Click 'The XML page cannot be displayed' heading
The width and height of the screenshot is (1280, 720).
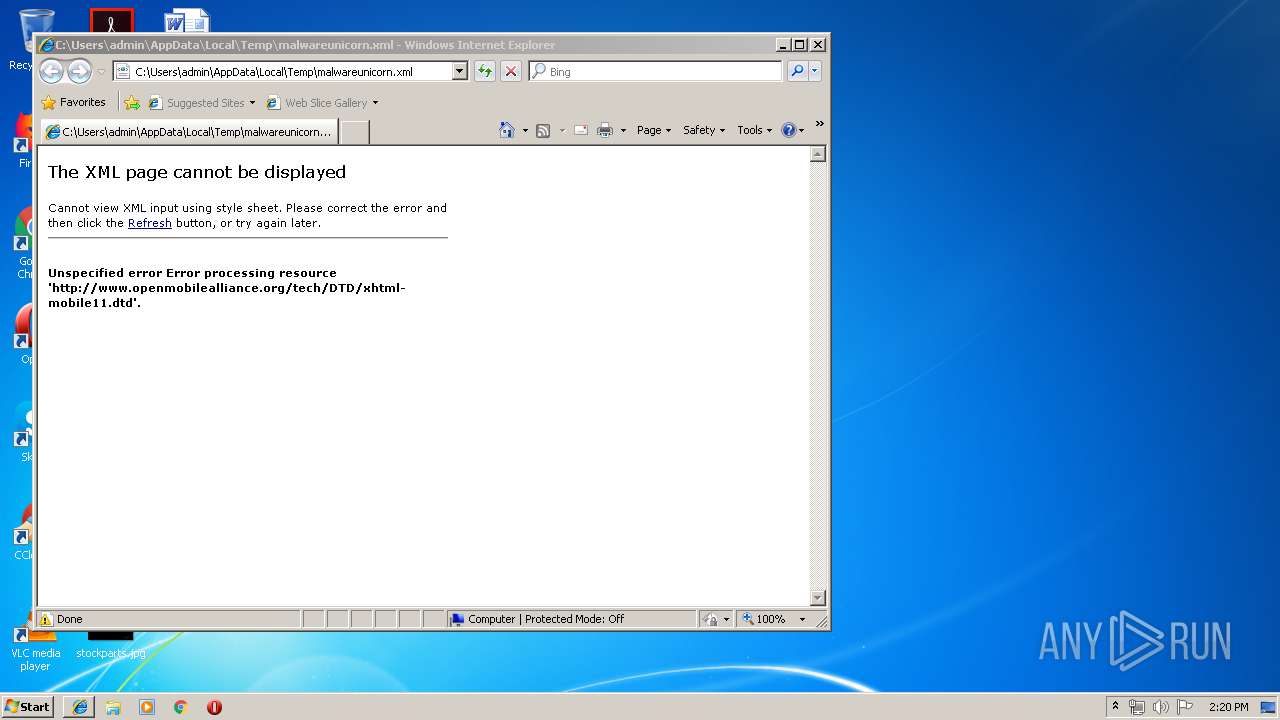pos(197,172)
